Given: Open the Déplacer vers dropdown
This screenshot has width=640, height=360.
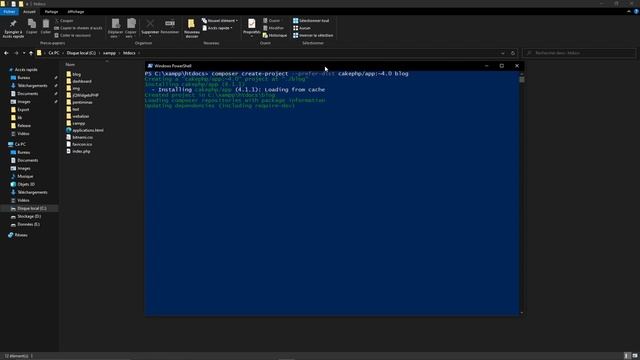Looking at the screenshot, I should tap(116, 29).
